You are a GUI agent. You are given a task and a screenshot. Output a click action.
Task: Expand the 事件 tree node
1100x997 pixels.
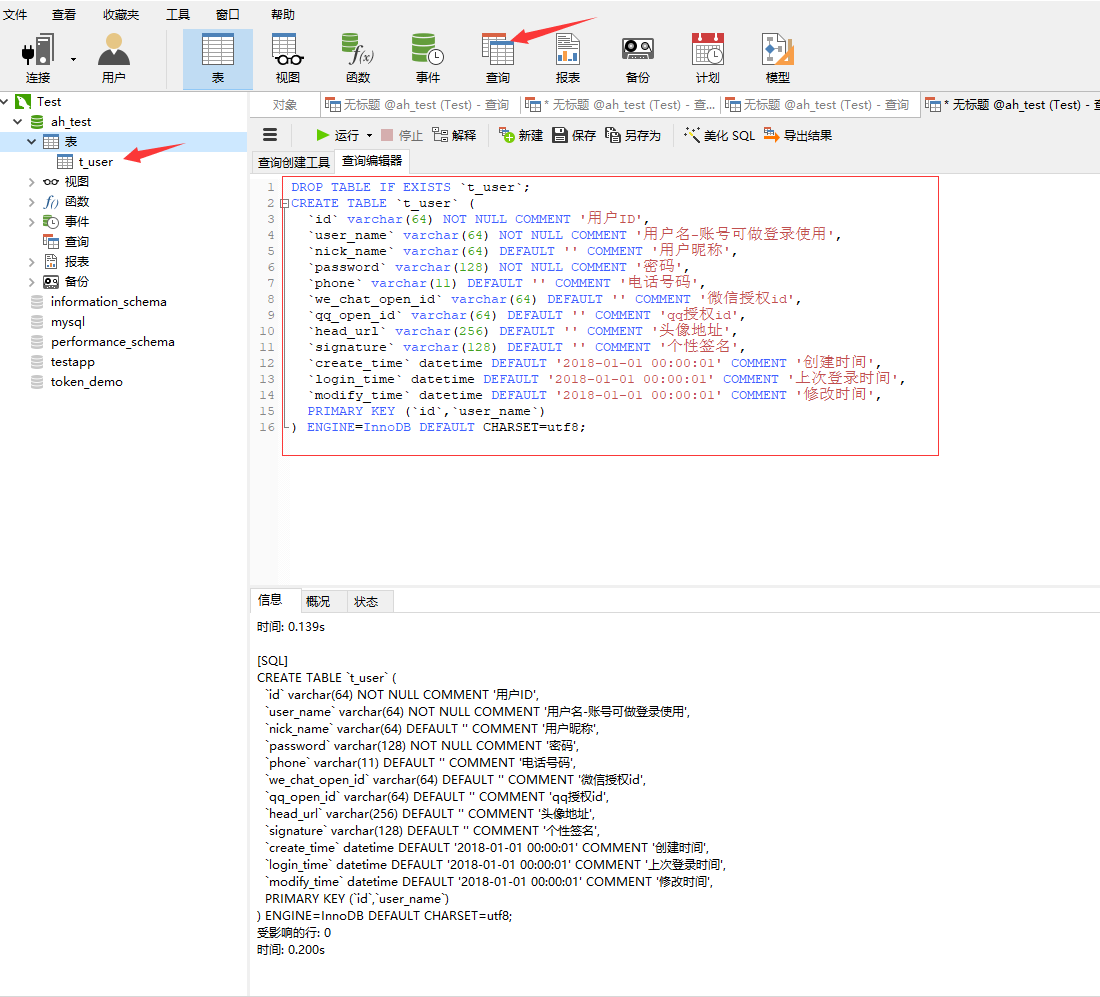32,222
